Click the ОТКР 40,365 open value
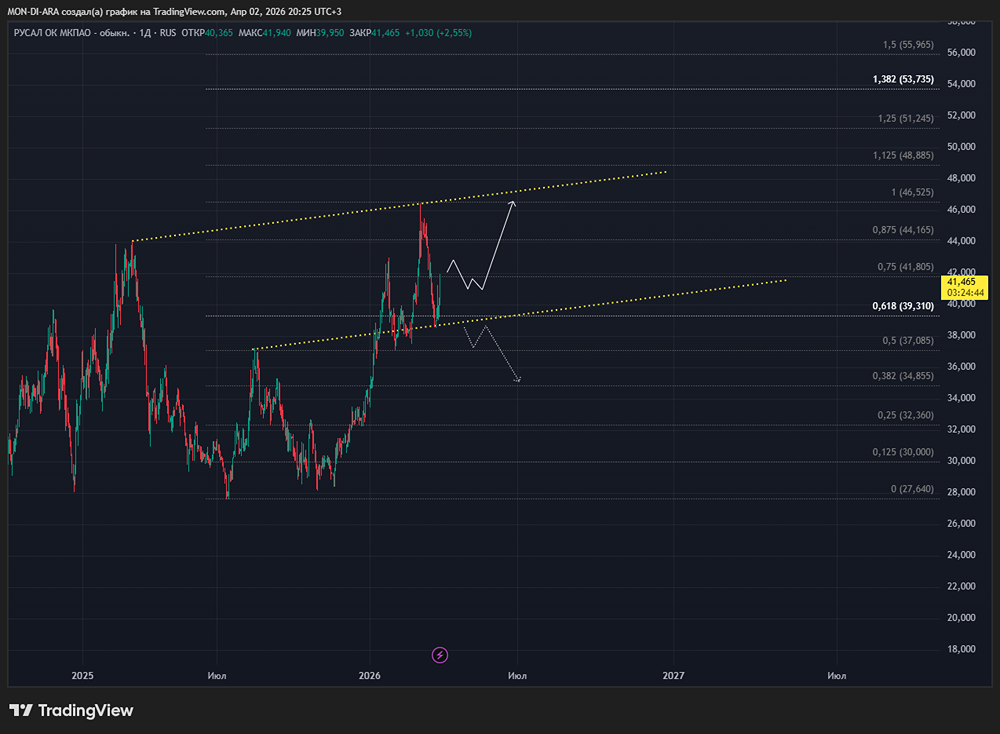Viewport: 1000px width, 734px height. [207, 33]
